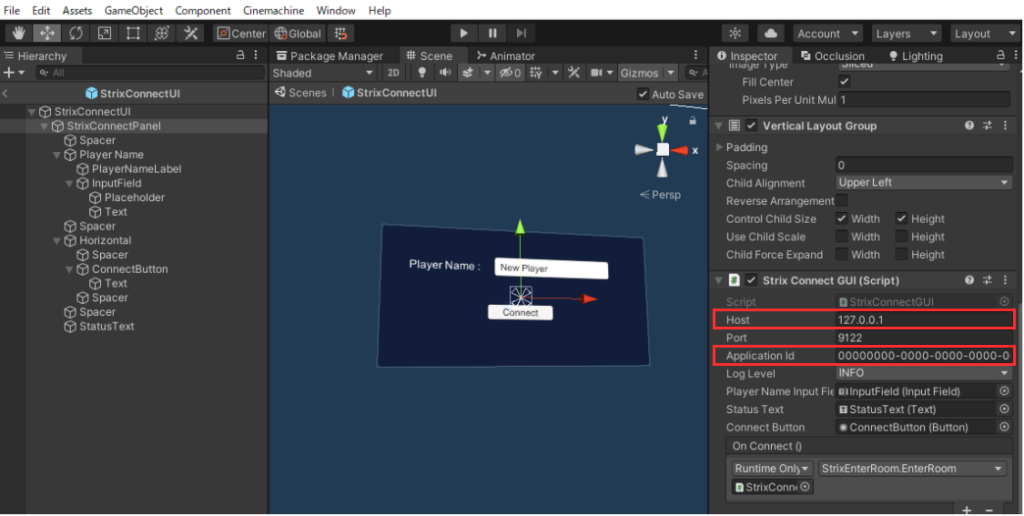
Task: Click the Hierarchy search field
Action: point(150,73)
